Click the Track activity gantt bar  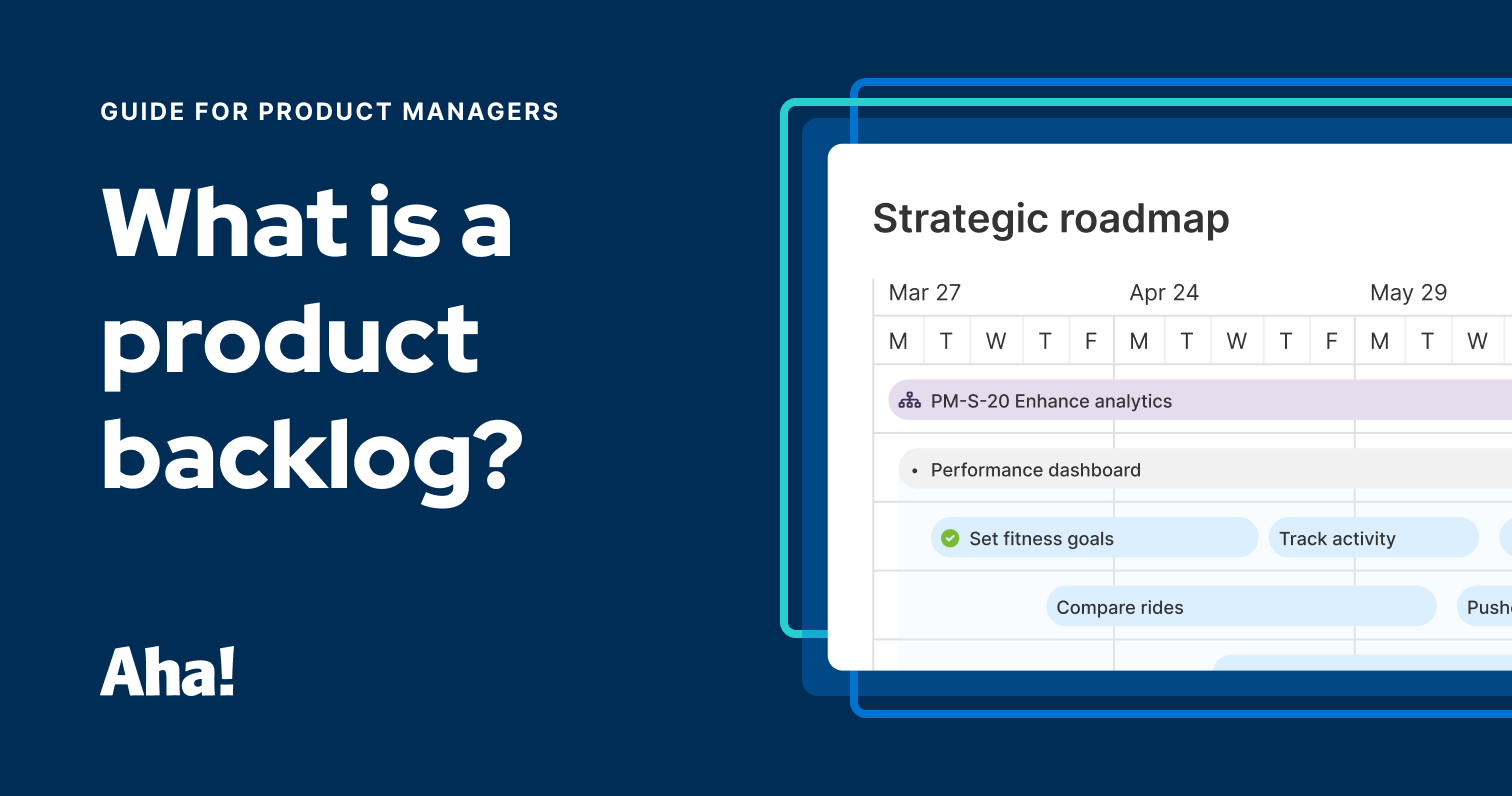pos(1337,538)
